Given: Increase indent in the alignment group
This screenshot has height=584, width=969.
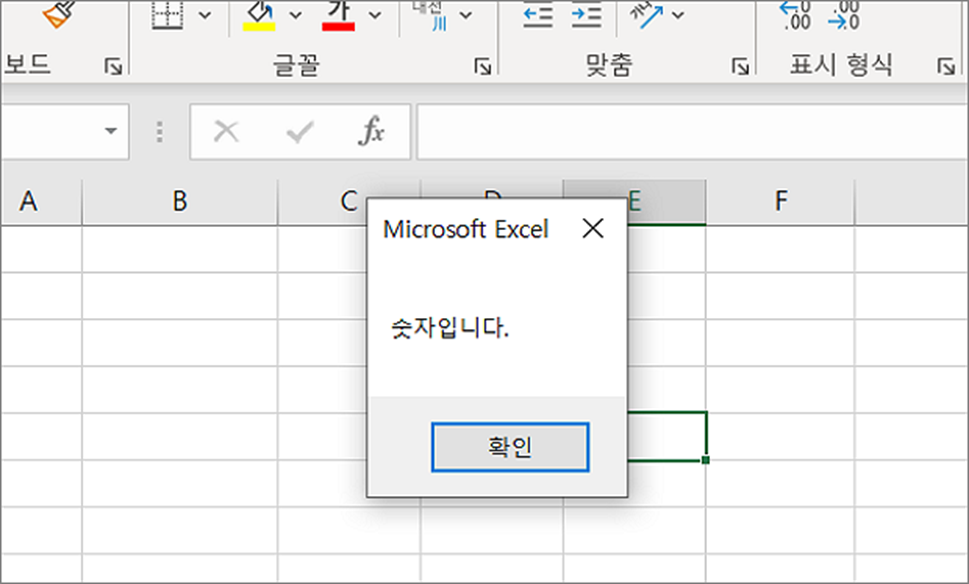Looking at the screenshot, I should pos(586,15).
